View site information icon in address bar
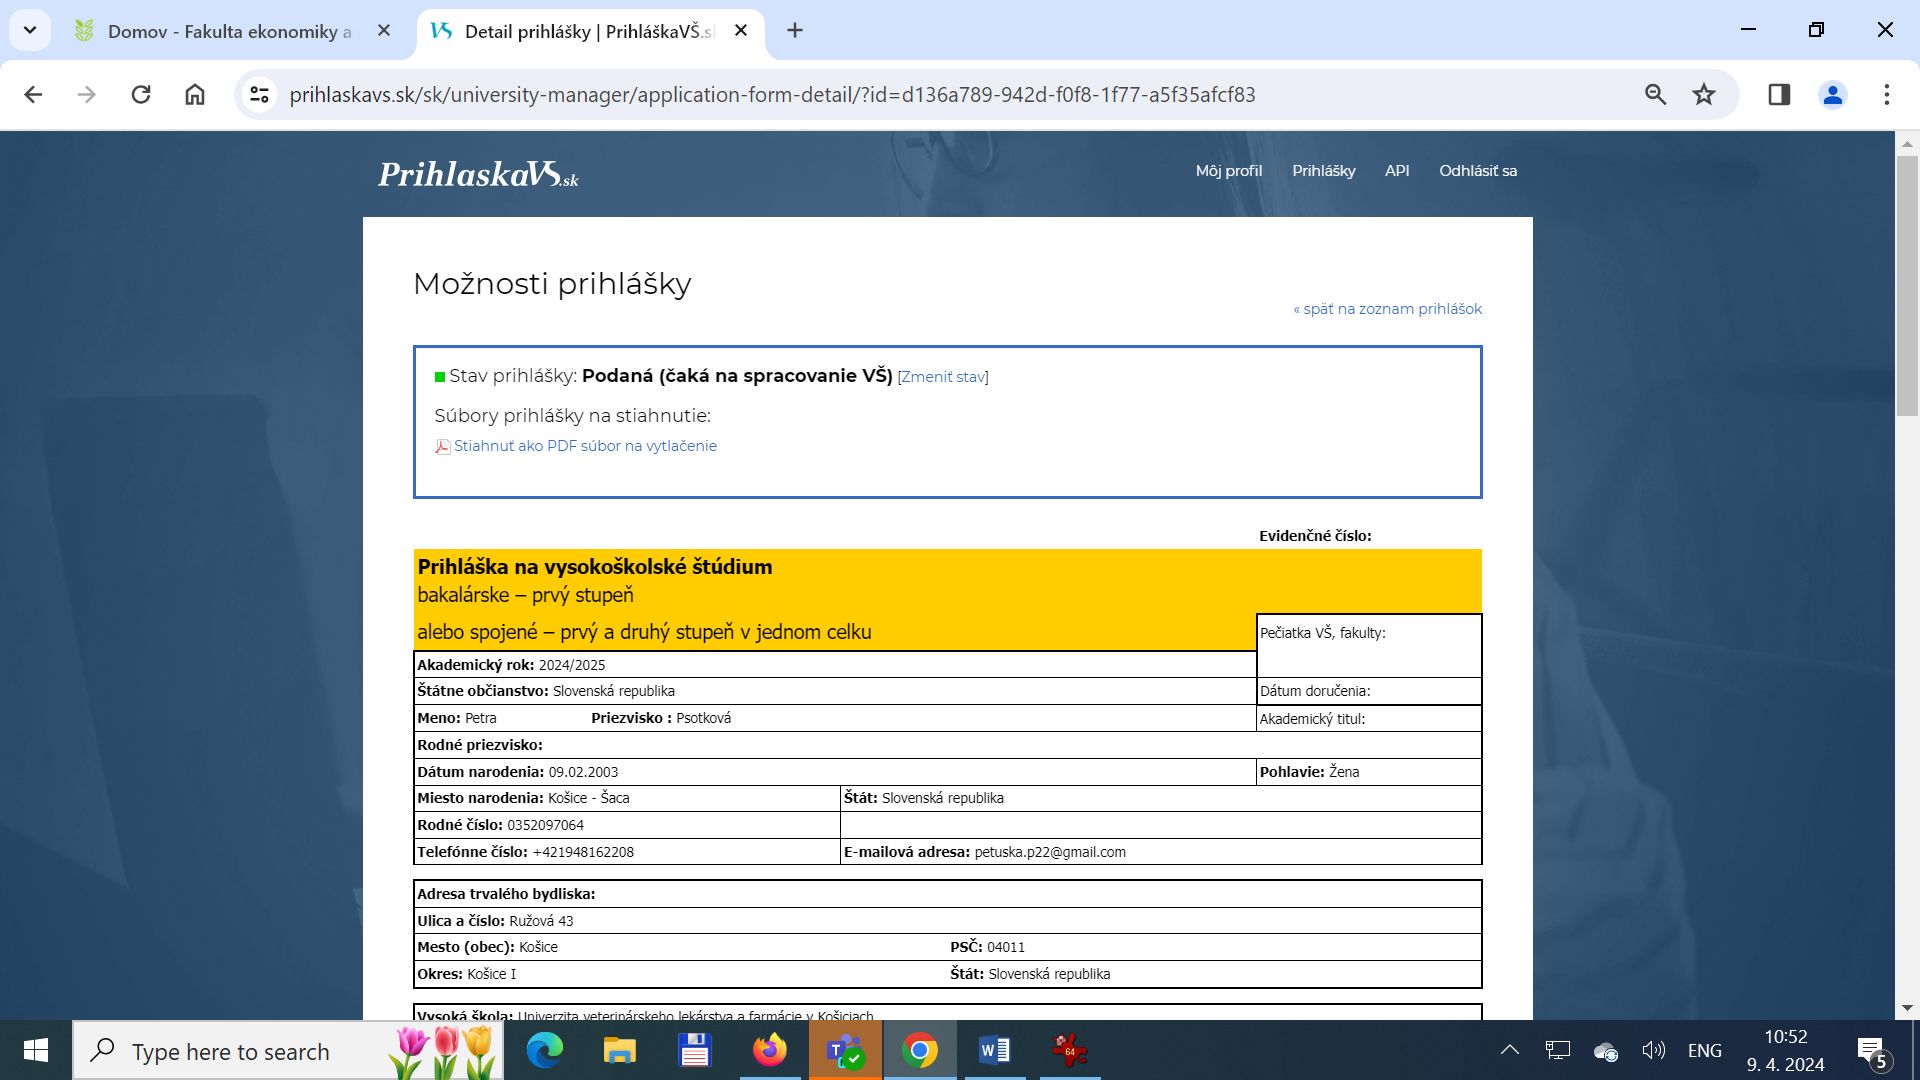This screenshot has height=1080, width=1920. coord(260,95)
